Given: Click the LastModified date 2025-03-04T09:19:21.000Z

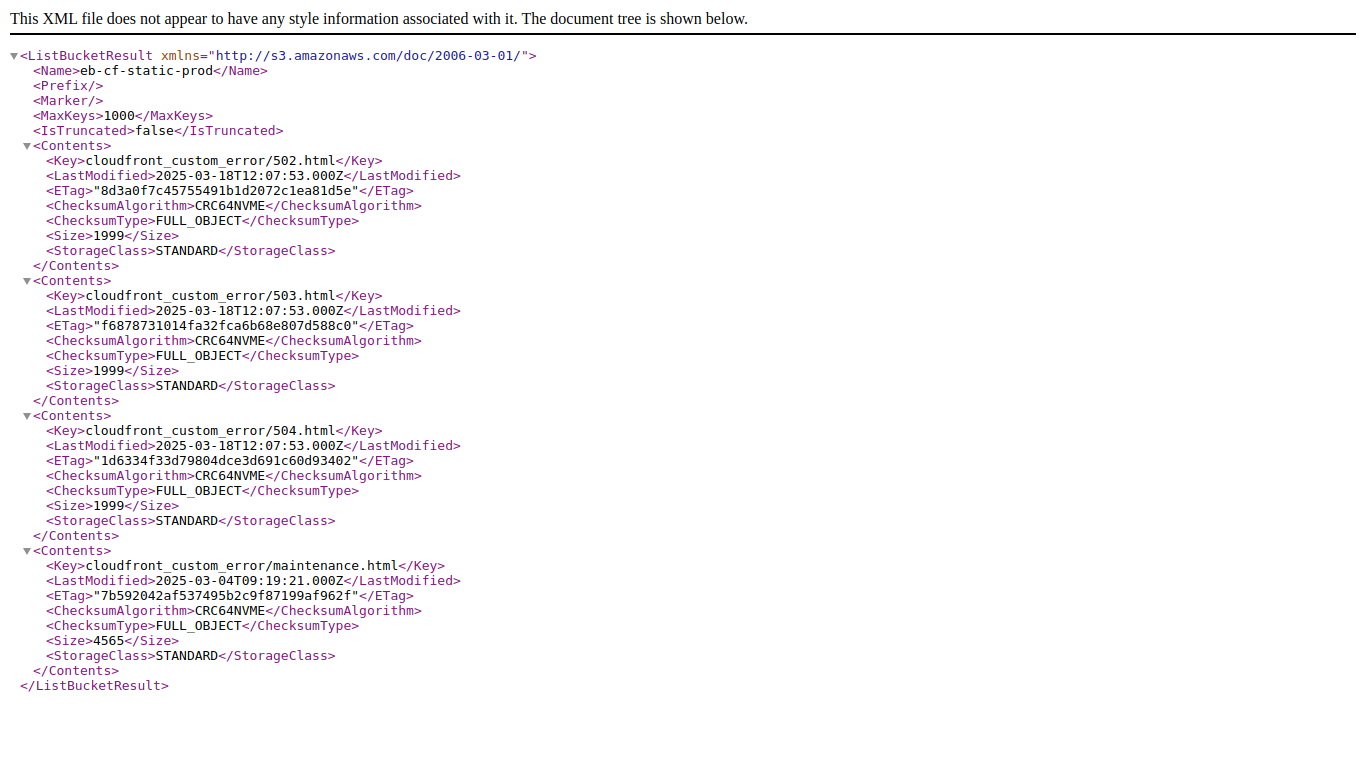Looking at the screenshot, I should click(x=247, y=581).
